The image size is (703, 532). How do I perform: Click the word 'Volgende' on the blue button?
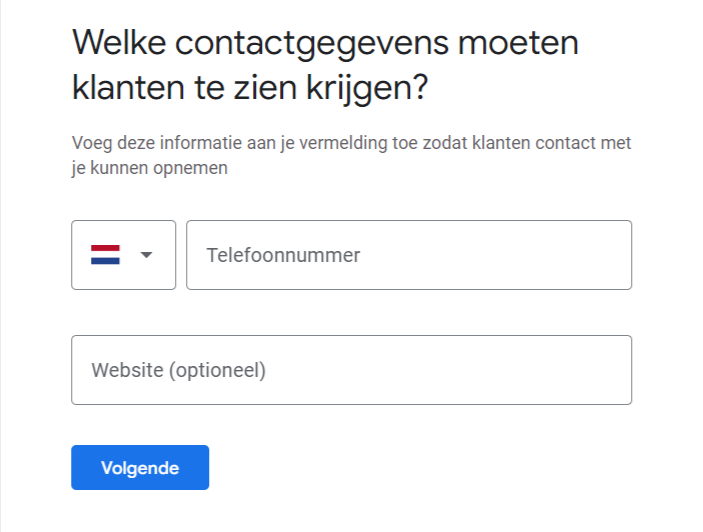[140, 468]
